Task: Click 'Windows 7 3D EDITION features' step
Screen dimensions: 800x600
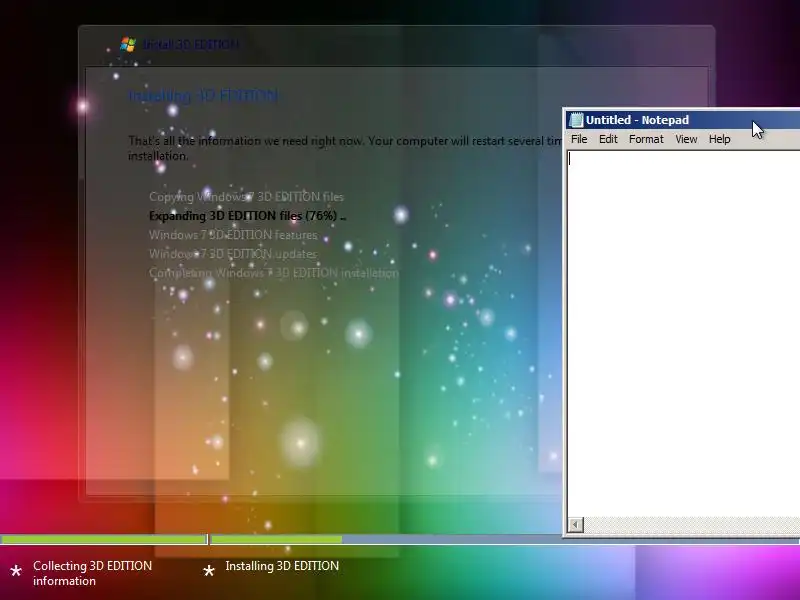Action: coord(233,235)
